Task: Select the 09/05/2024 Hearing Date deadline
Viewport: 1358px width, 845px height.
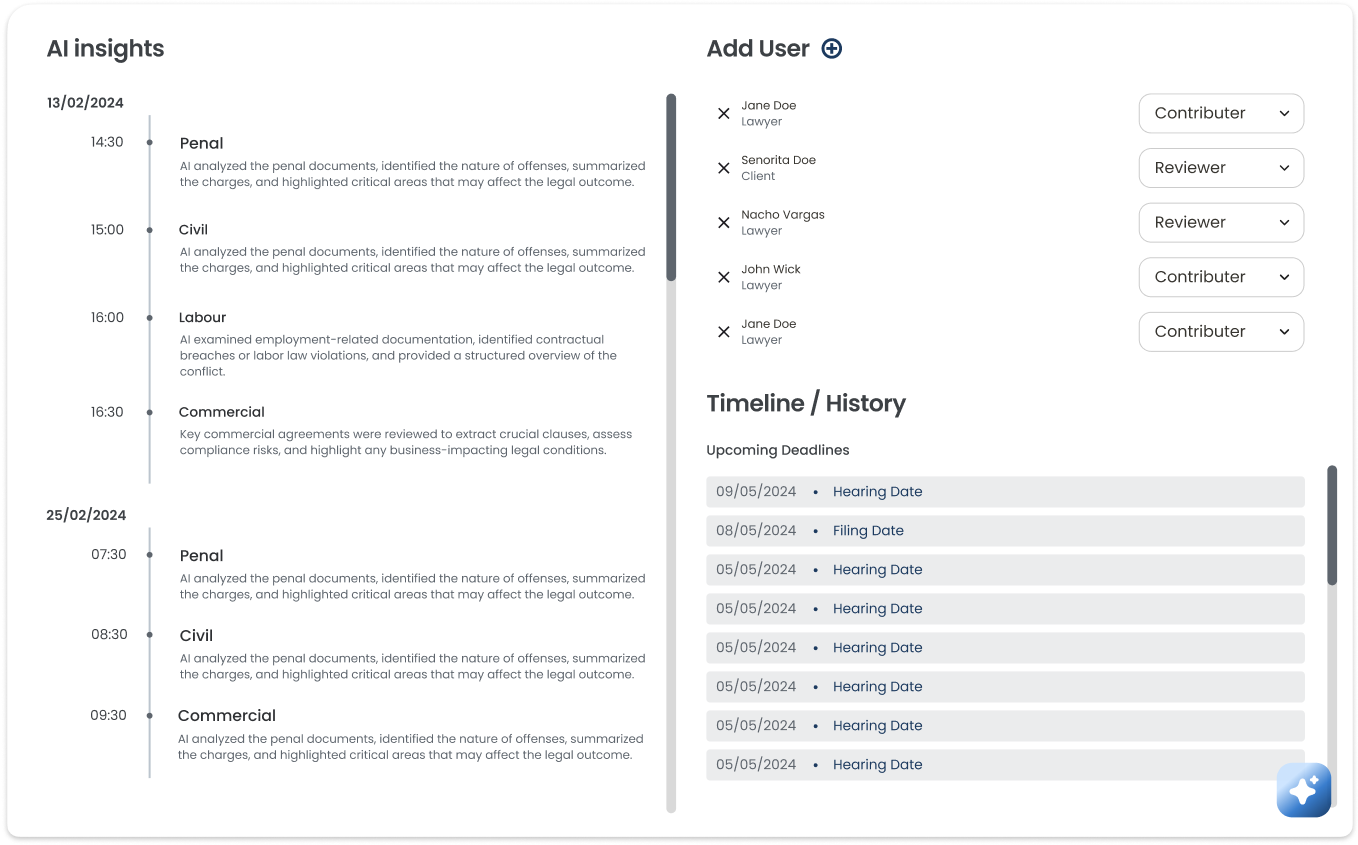Action: (x=1004, y=492)
